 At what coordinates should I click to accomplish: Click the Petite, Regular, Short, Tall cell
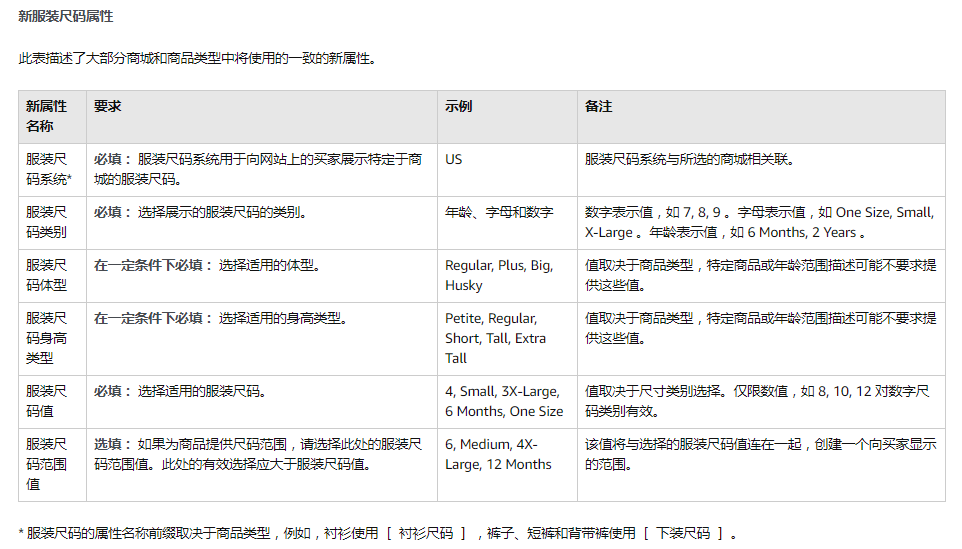pyautogui.click(x=507, y=339)
